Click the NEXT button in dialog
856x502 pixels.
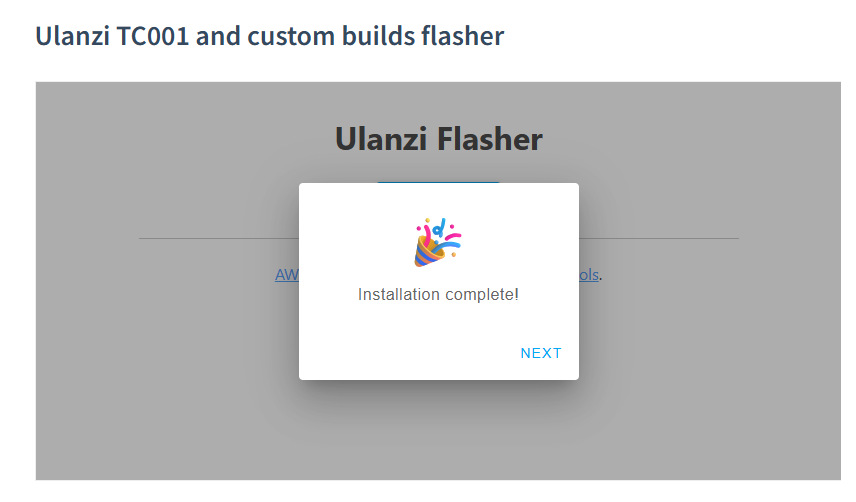point(540,353)
